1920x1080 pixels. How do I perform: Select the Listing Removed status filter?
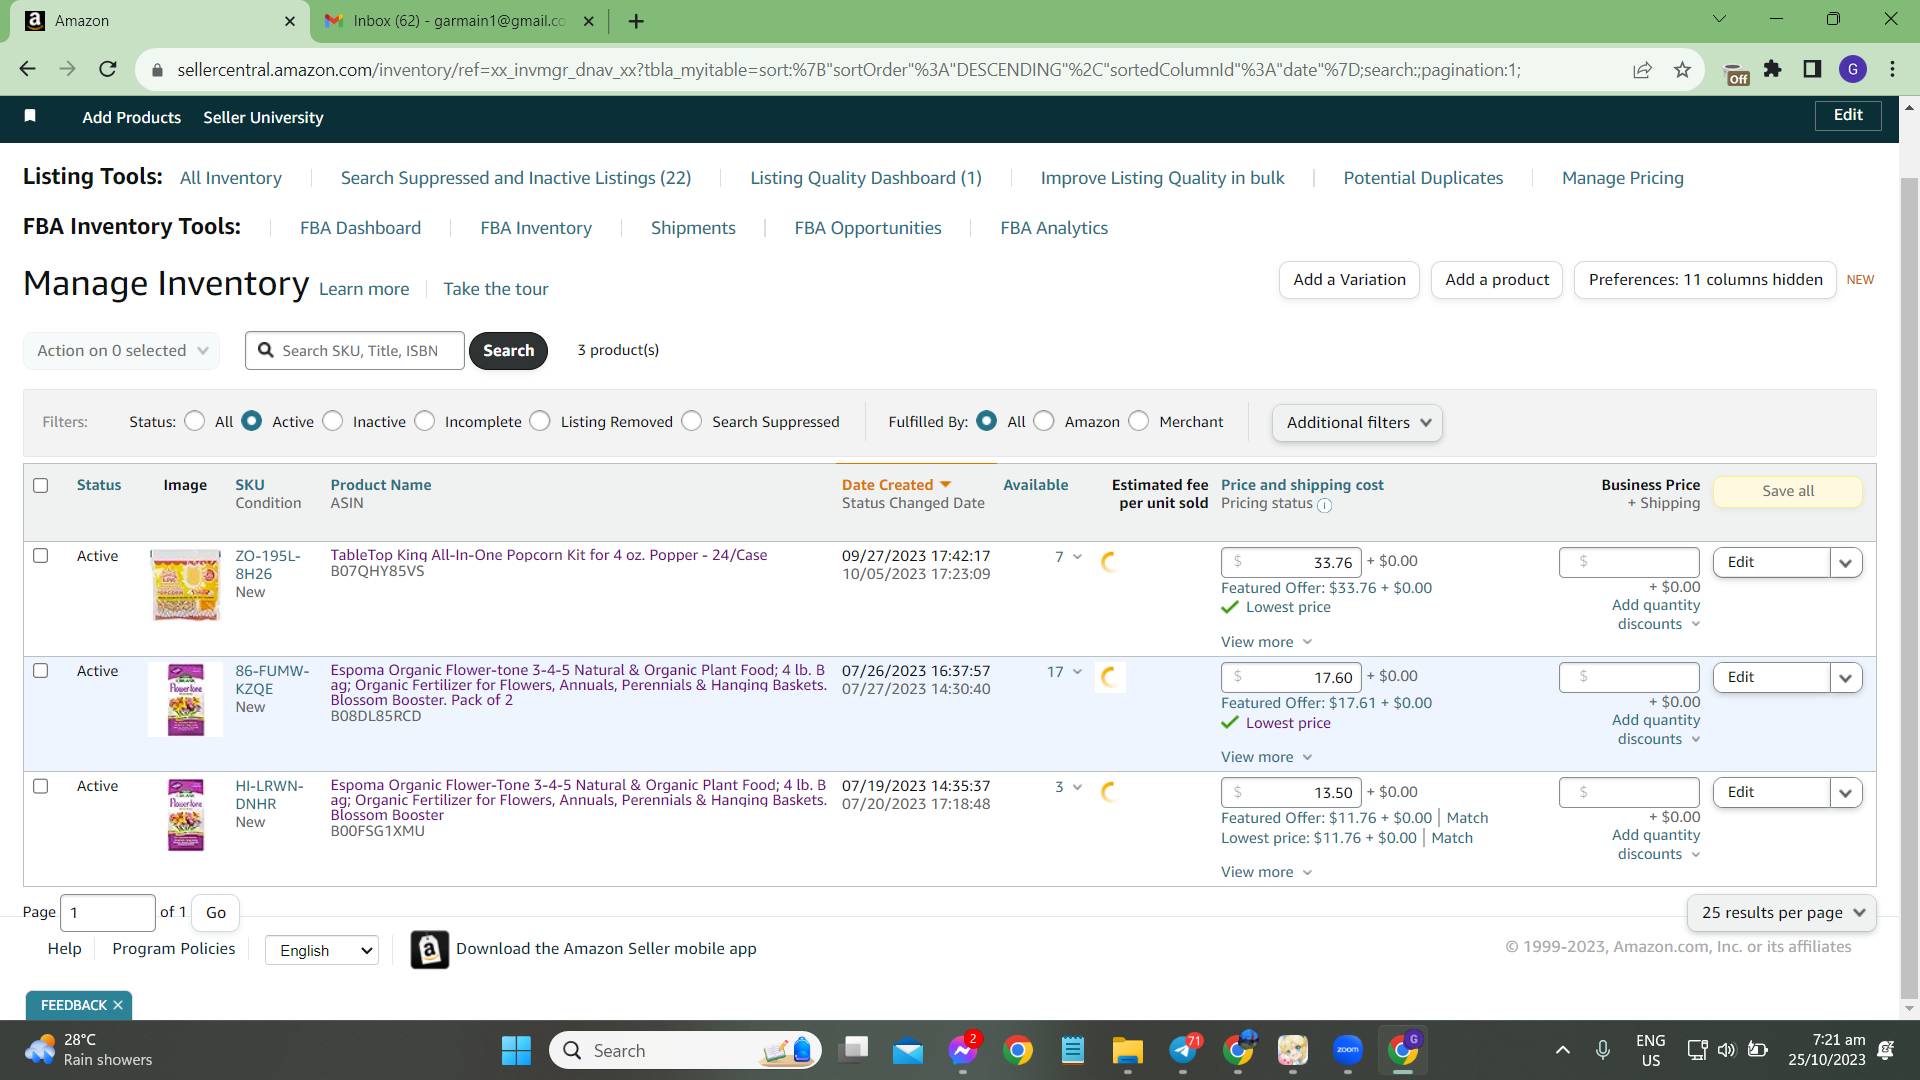540,421
